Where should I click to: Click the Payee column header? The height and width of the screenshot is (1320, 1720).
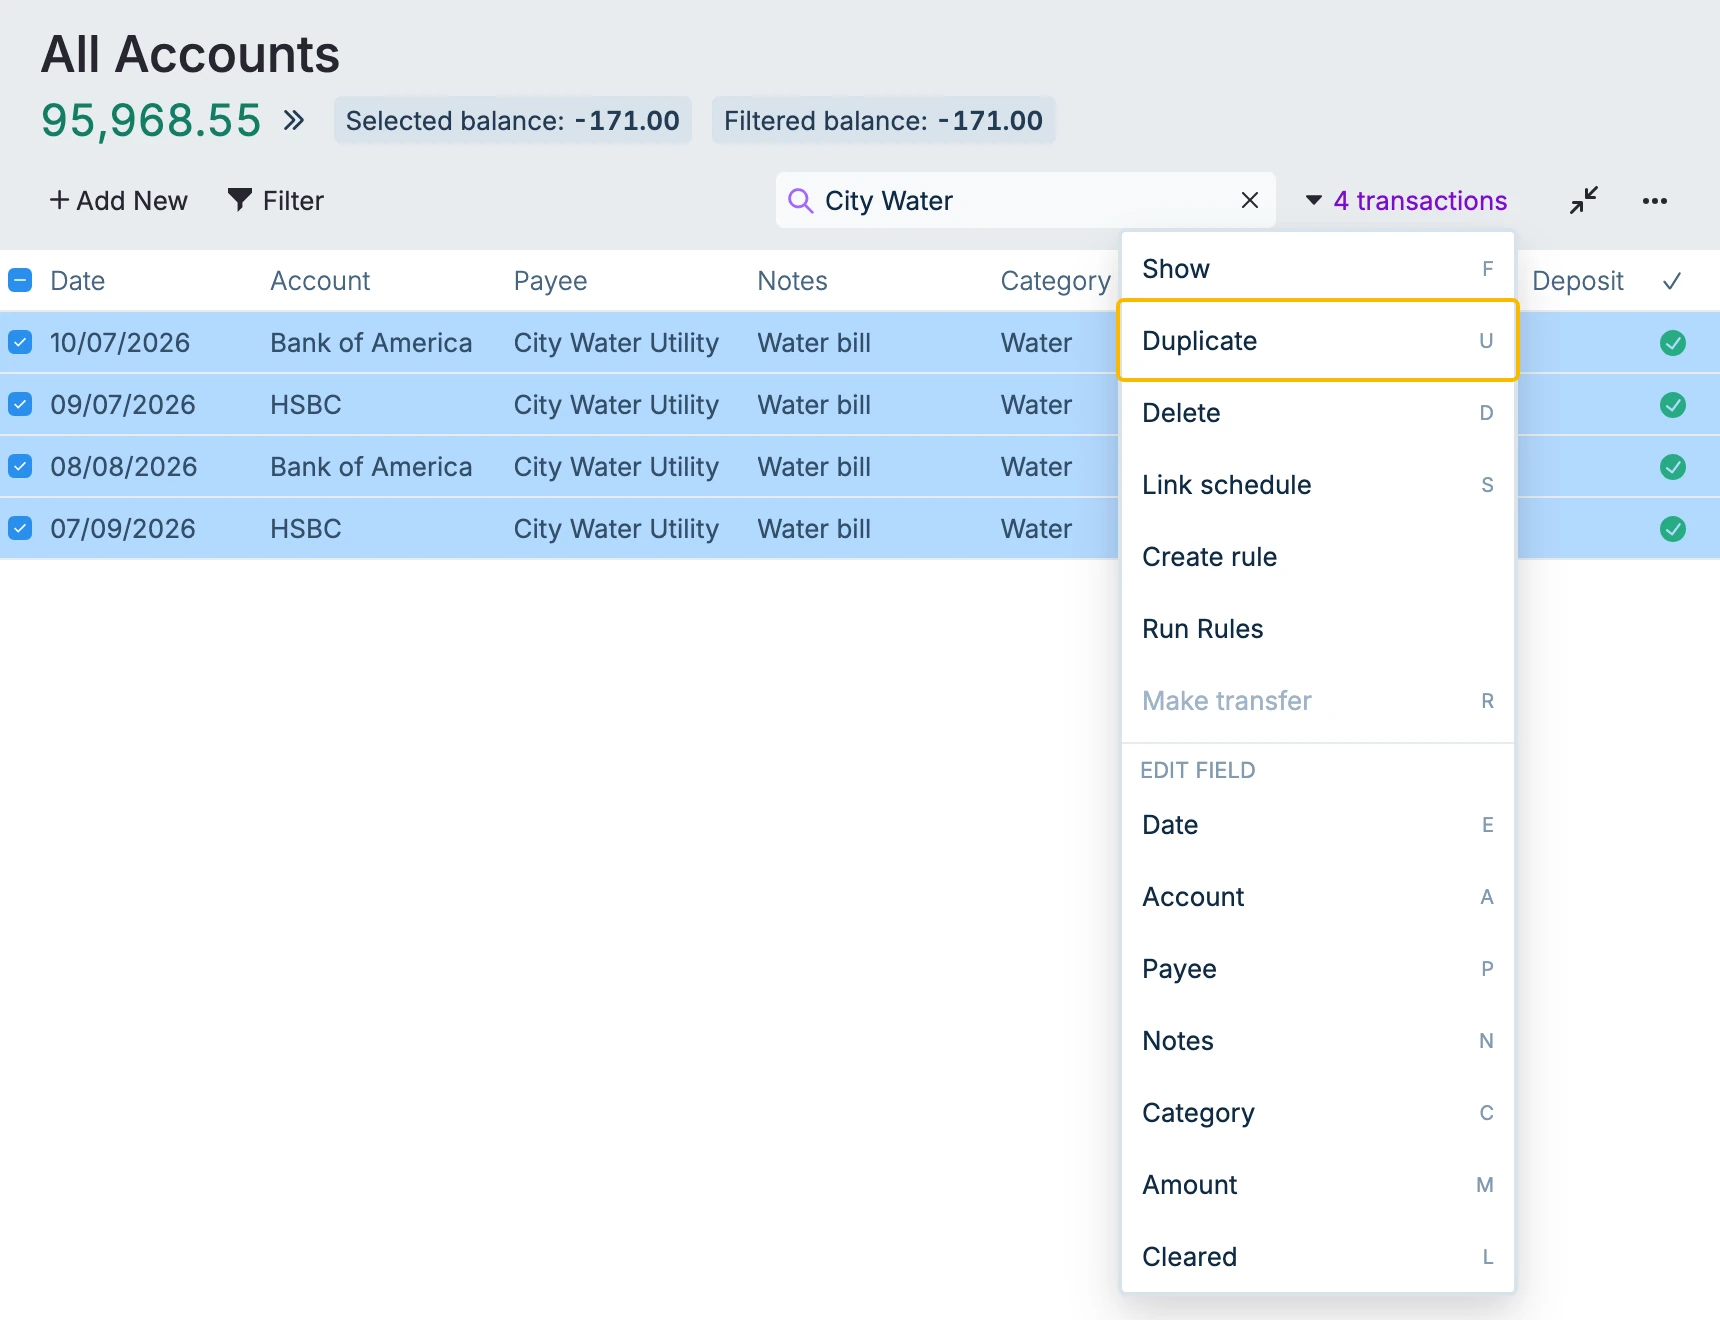(550, 281)
